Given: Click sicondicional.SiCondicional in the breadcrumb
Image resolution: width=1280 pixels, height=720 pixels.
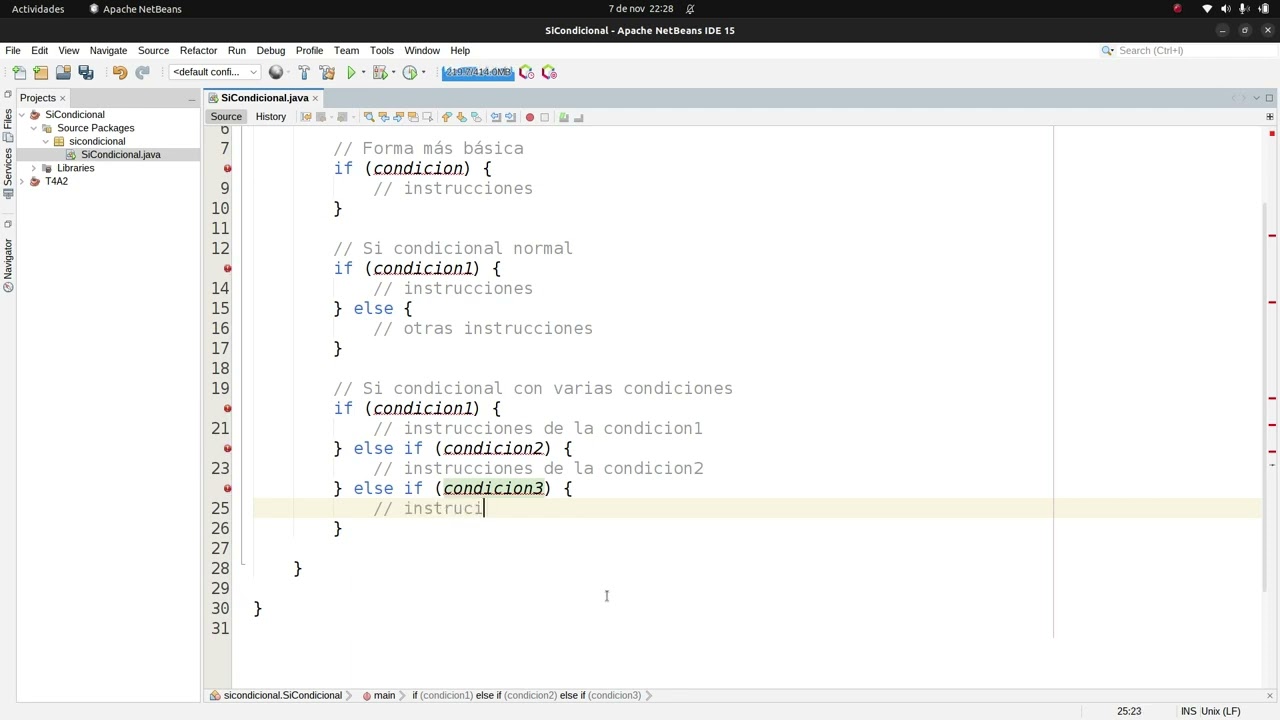Looking at the screenshot, I should 282,695.
